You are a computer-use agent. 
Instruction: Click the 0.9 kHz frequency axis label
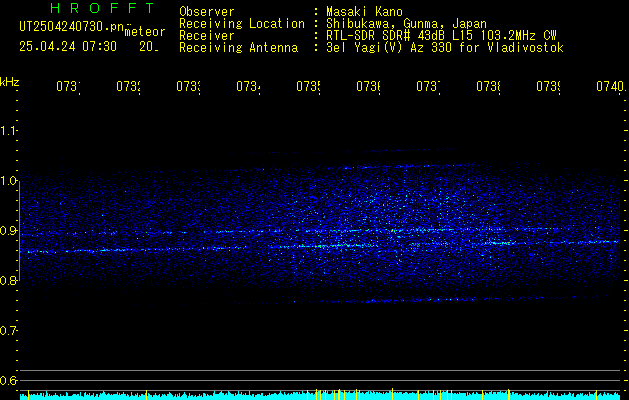[8, 231]
